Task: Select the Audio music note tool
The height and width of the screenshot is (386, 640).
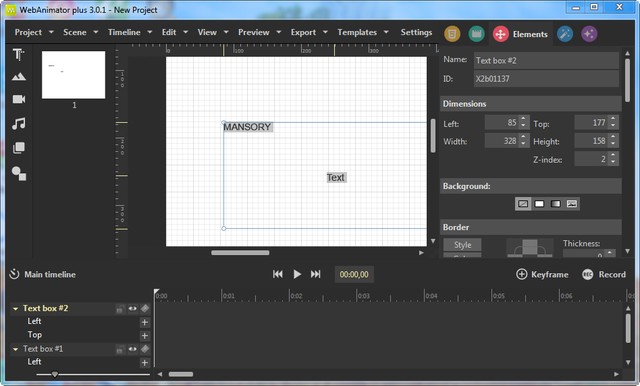Action: (18, 123)
